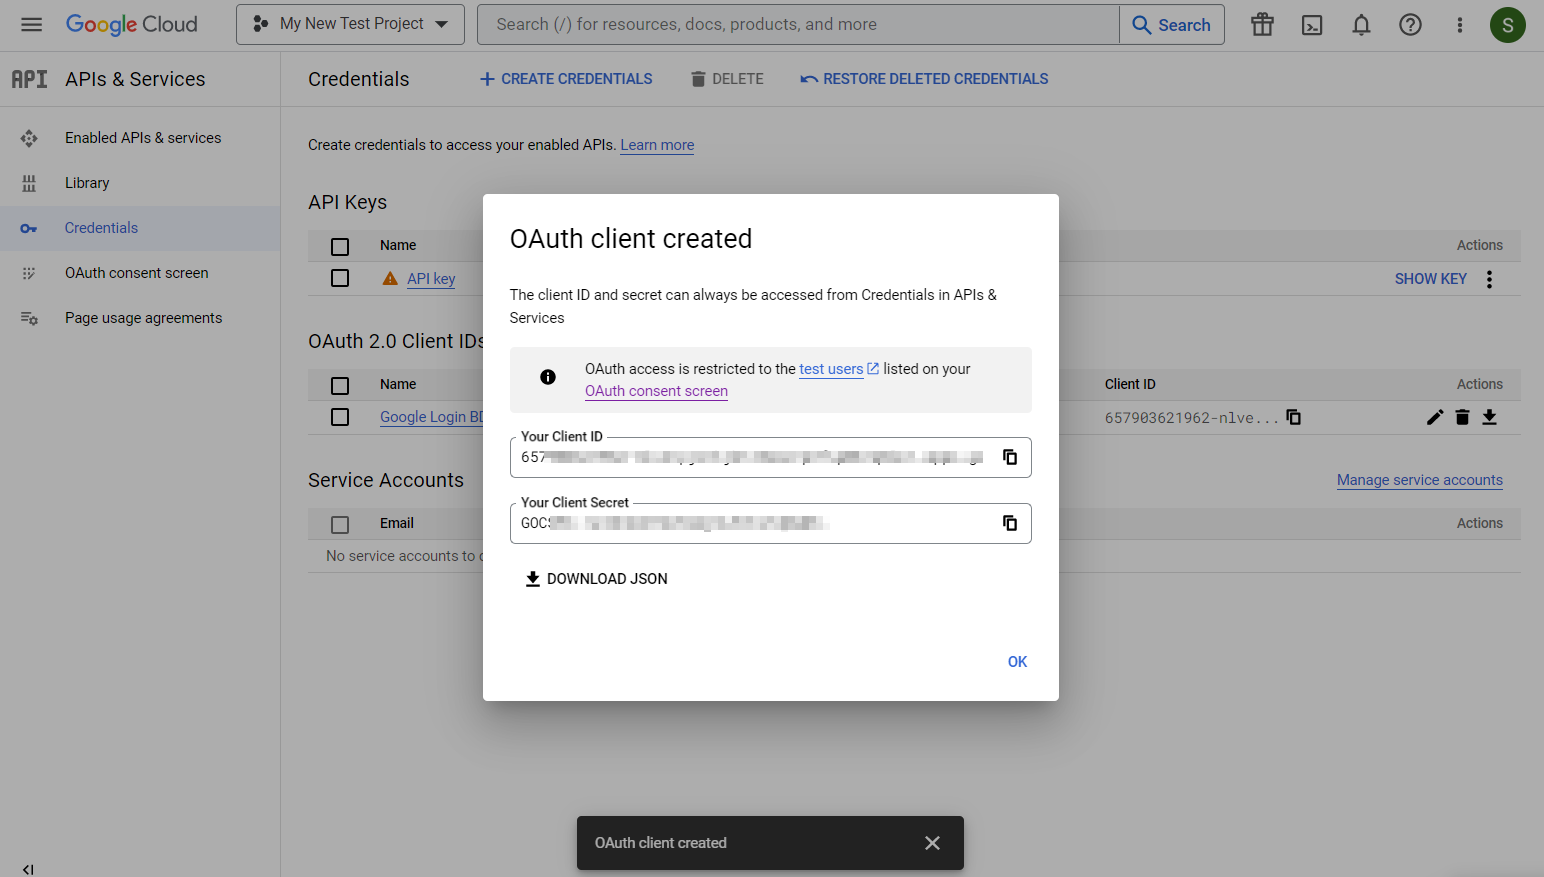
Task: Click the Page usage agreements icon
Action: click(29, 318)
